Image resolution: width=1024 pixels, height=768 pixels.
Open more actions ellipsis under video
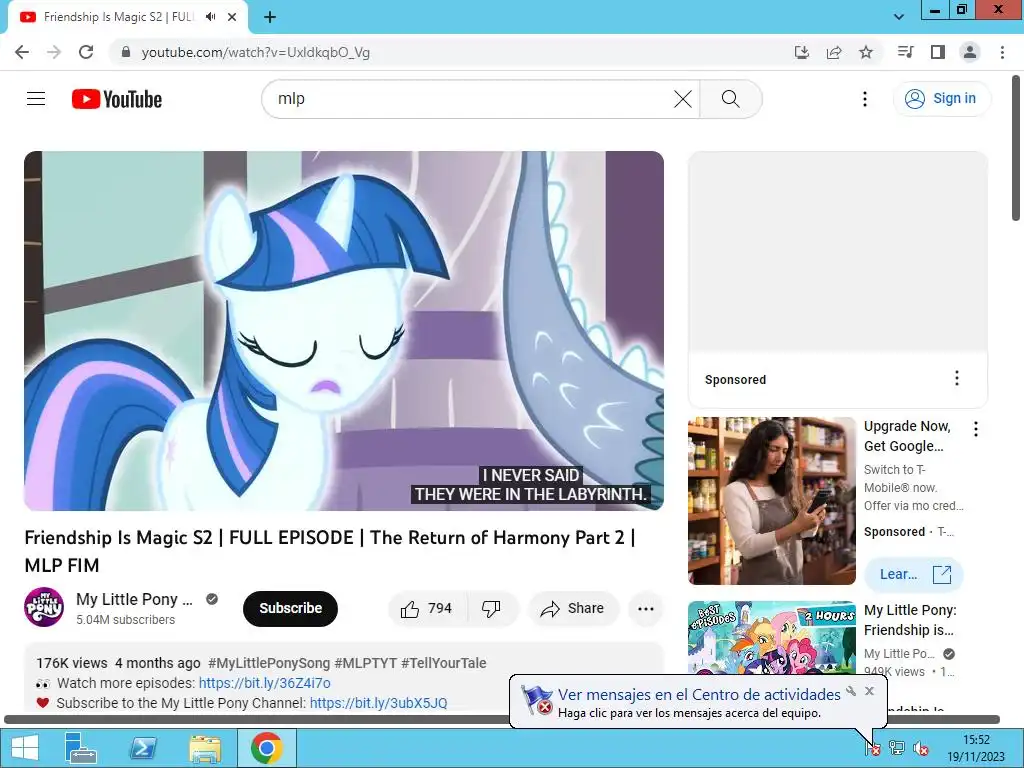pyautogui.click(x=645, y=609)
